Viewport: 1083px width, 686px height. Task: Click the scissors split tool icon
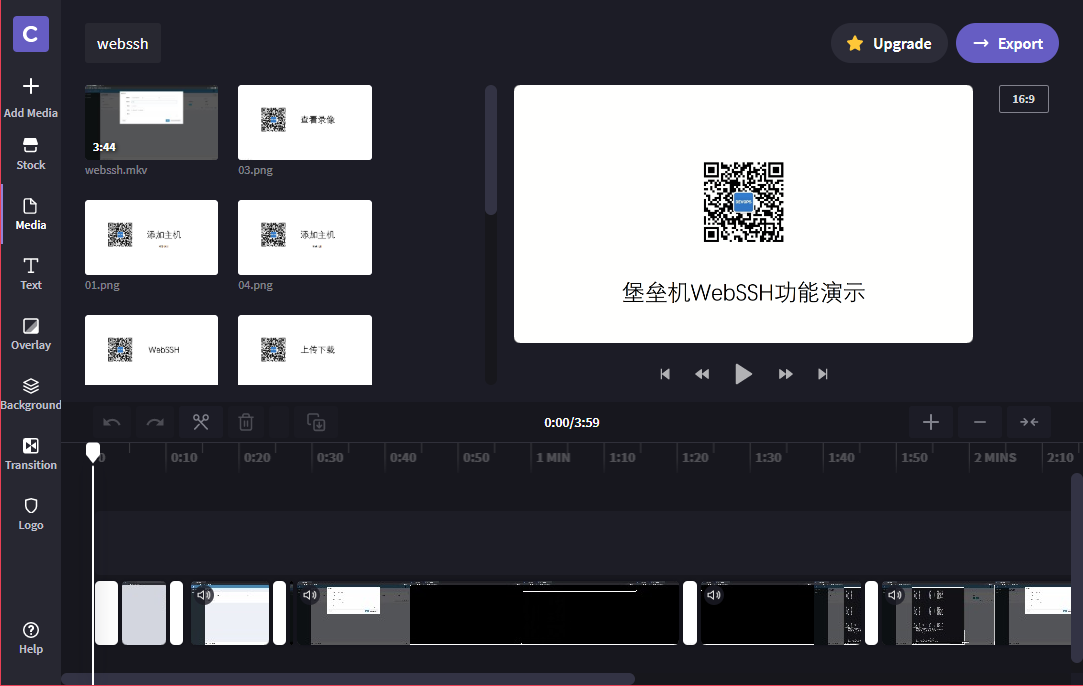click(201, 422)
